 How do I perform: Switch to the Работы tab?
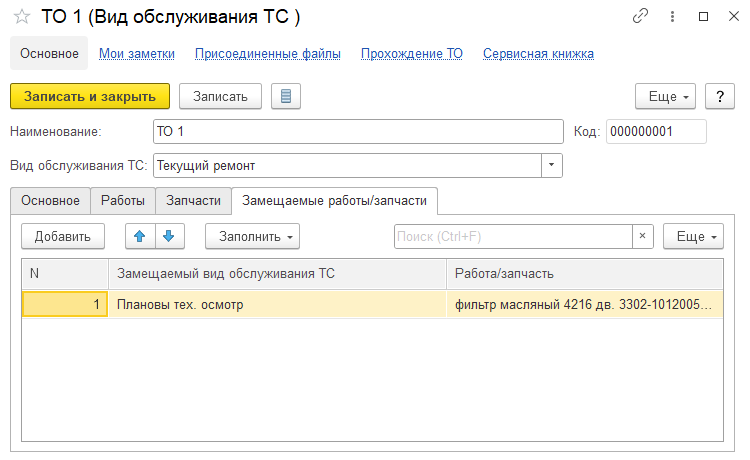[123, 200]
